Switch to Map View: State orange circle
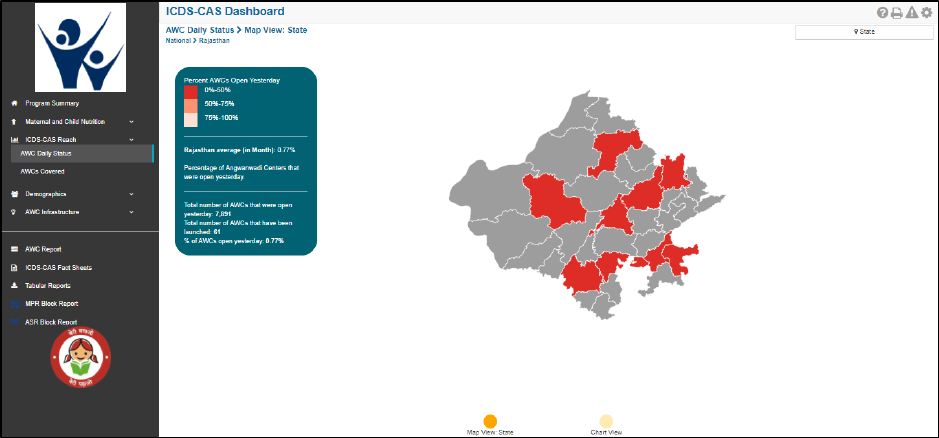Screen dimensions: 939x438 [x=490, y=421]
